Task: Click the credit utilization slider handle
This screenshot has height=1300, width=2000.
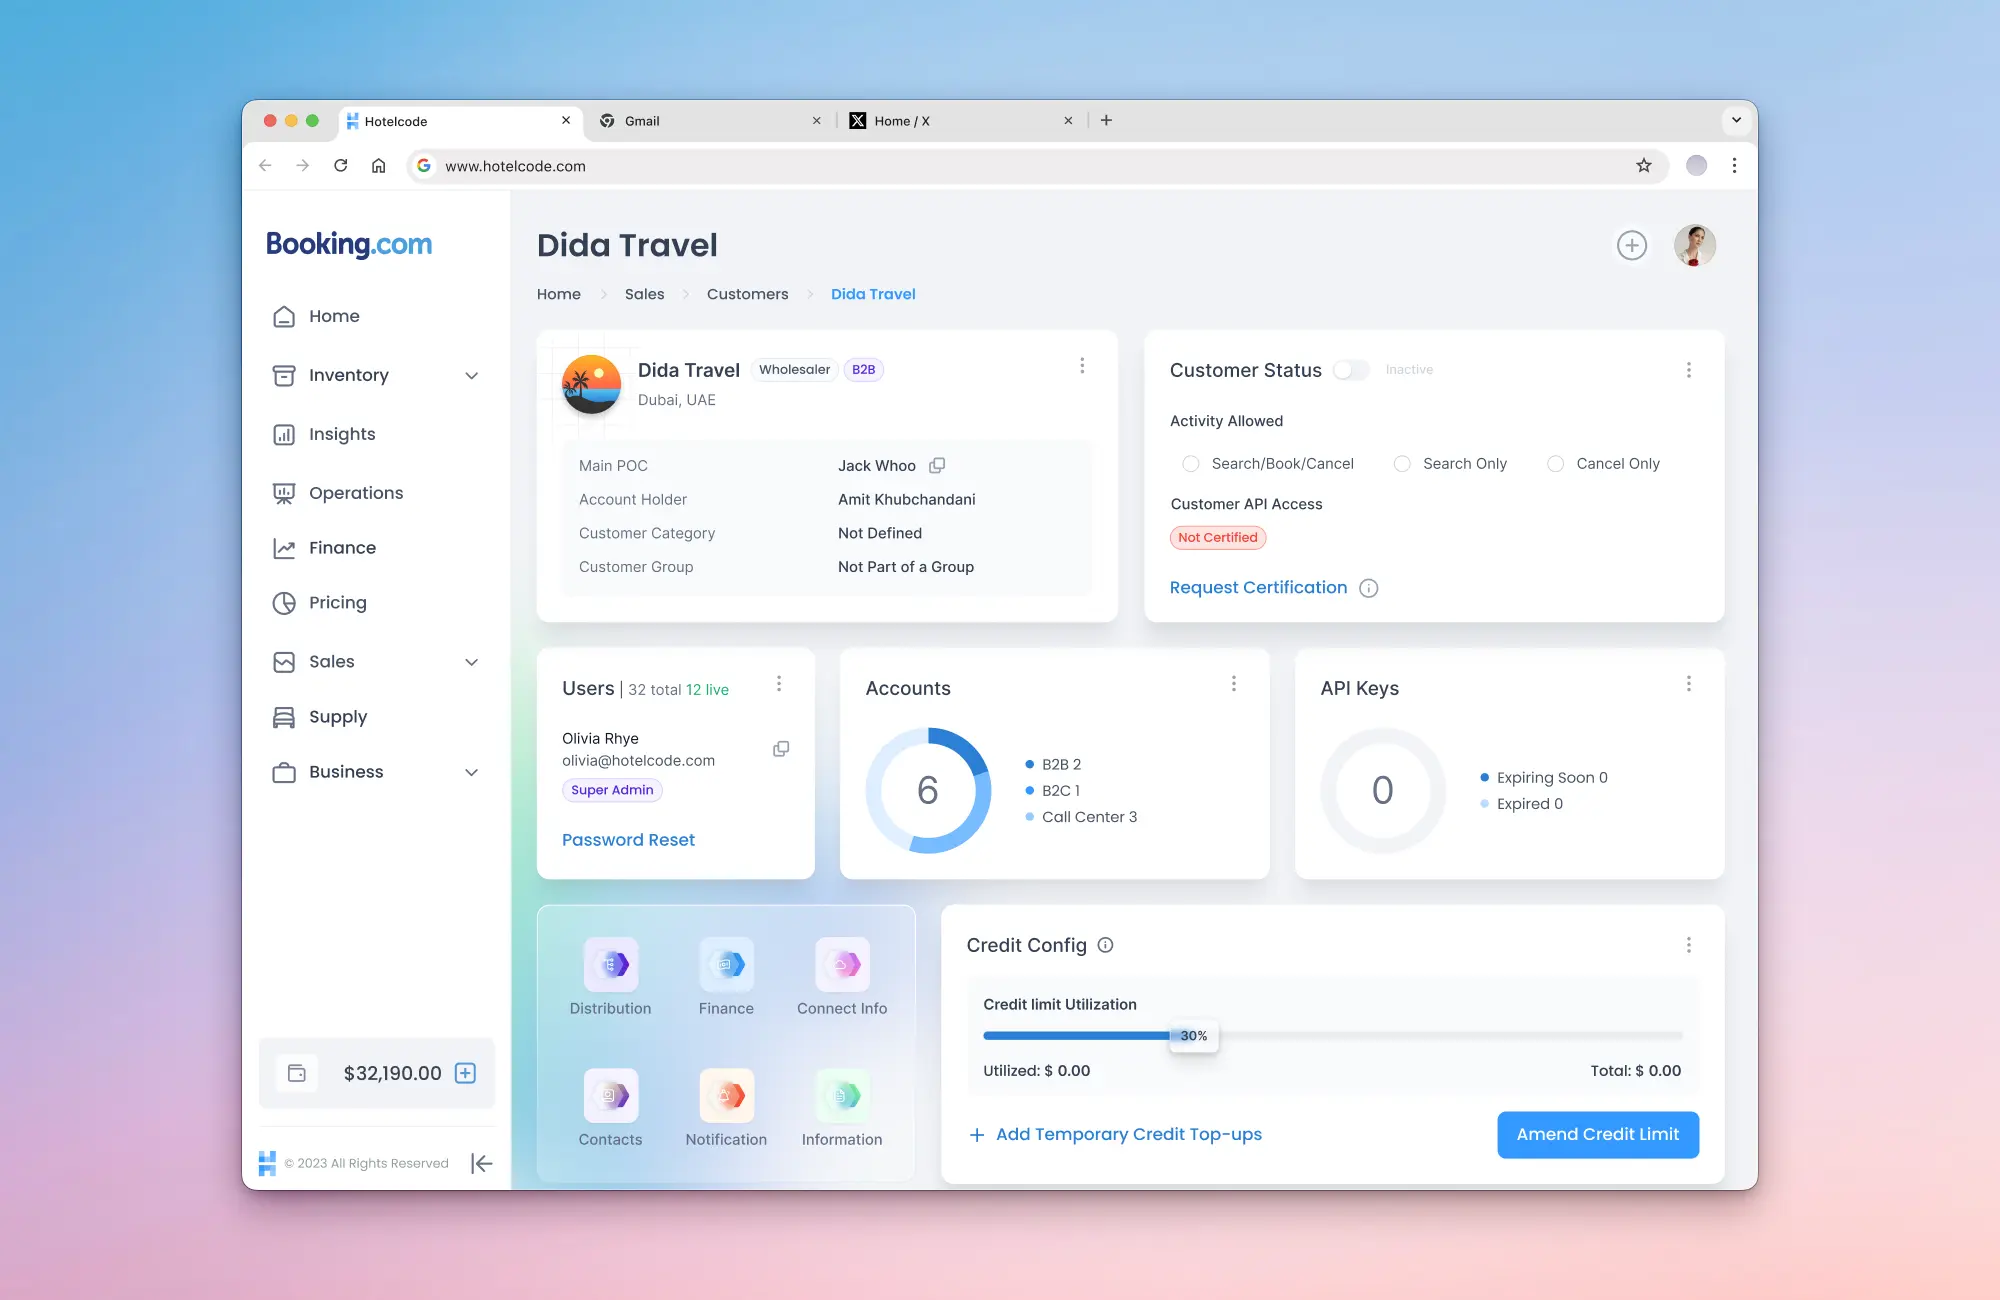Action: pos(1192,1036)
